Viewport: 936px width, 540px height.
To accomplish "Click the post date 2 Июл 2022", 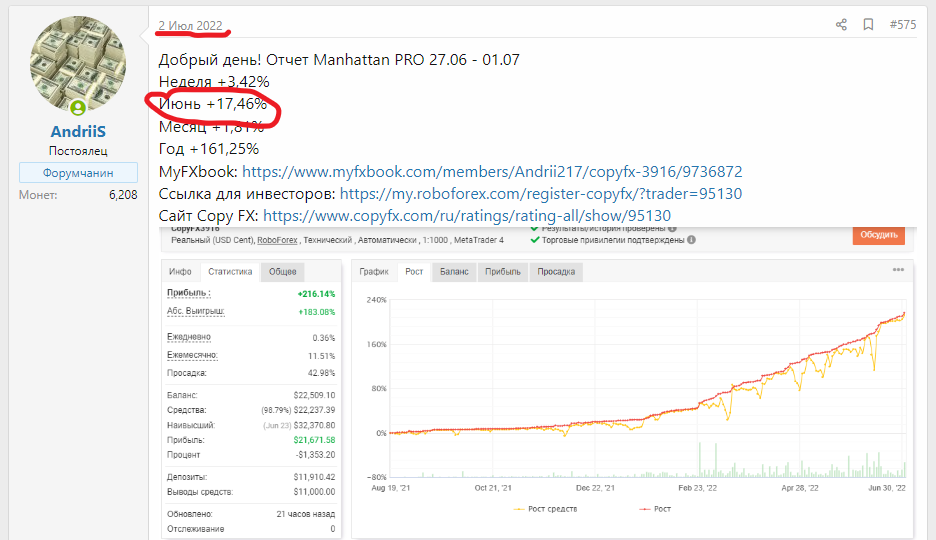I will [x=190, y=26].
